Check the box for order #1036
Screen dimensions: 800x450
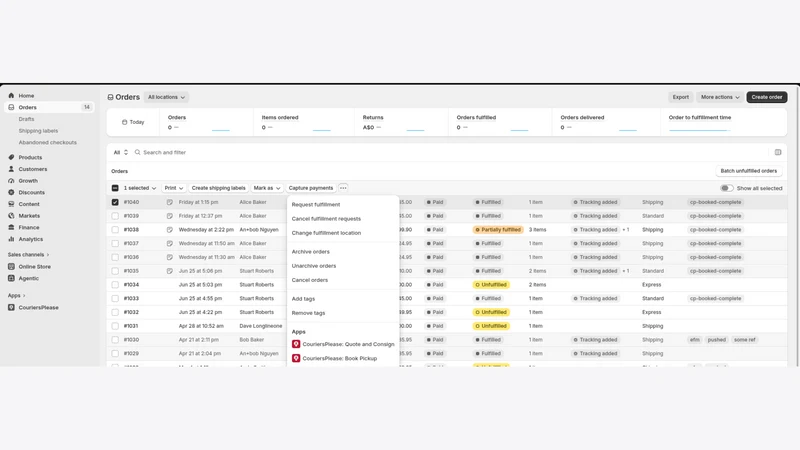coord(115,257)
